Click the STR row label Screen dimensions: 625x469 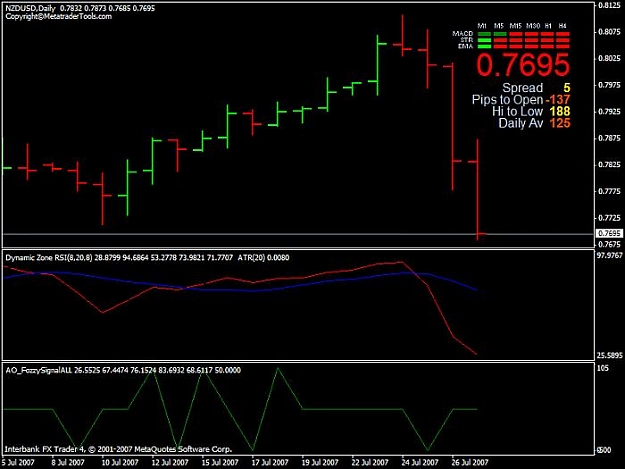pyautogui.click(x=467, y=40)
